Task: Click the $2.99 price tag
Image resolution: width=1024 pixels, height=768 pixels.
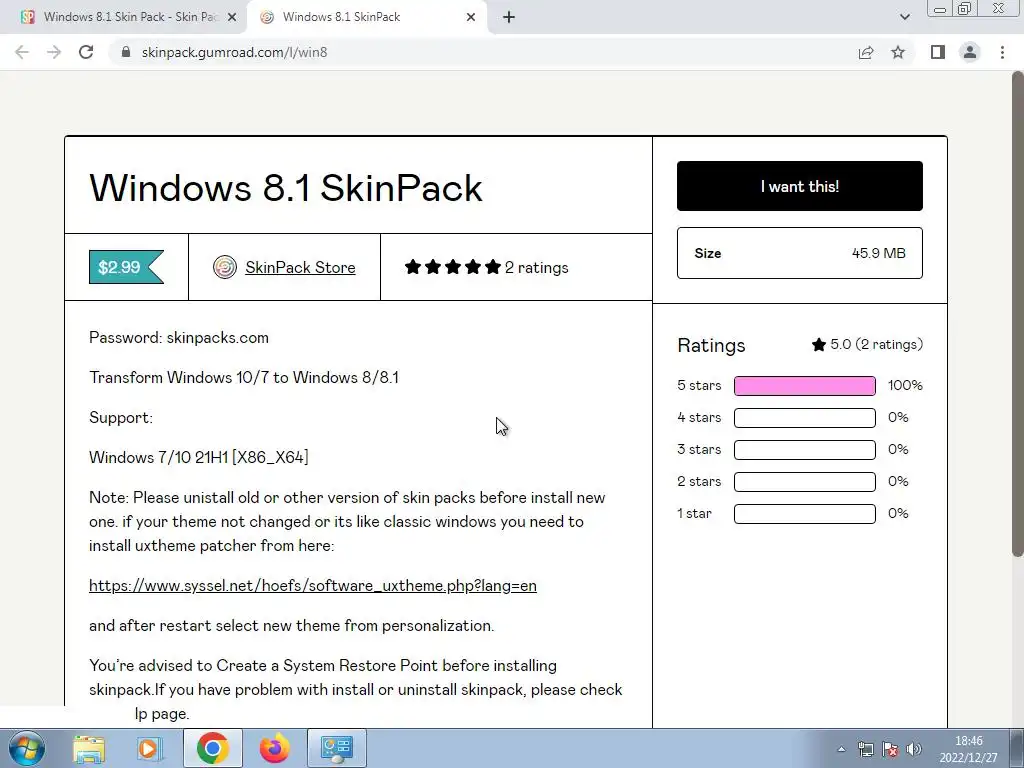Action: coord(126,267)
